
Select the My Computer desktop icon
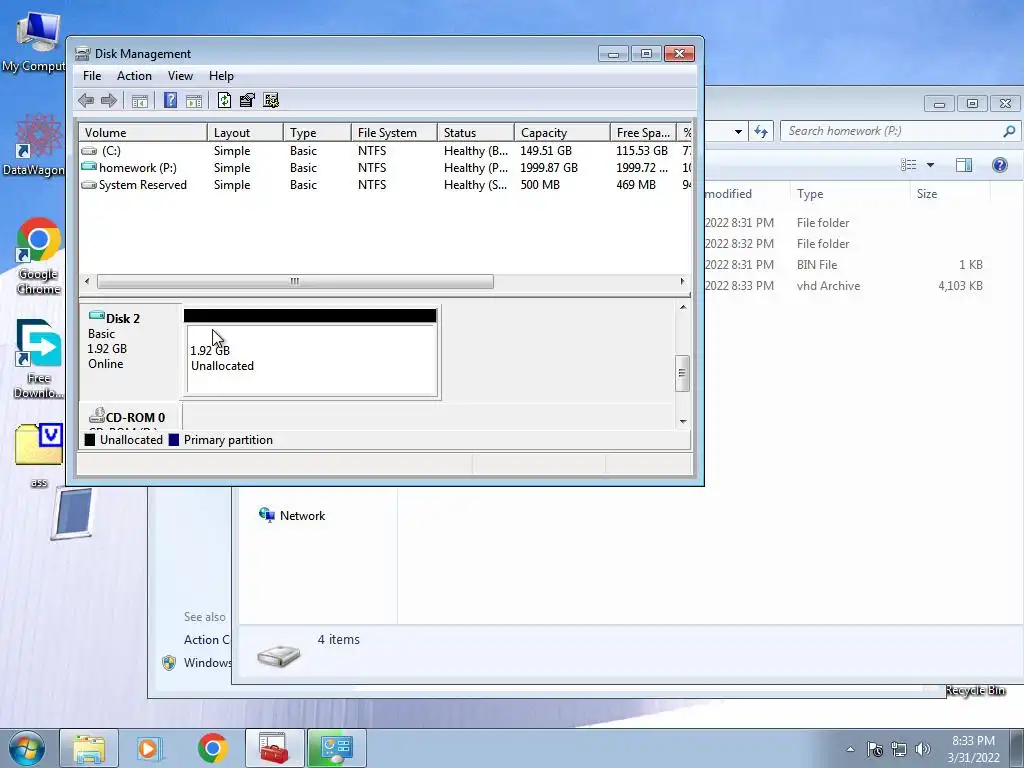click(x=34, y=43)
